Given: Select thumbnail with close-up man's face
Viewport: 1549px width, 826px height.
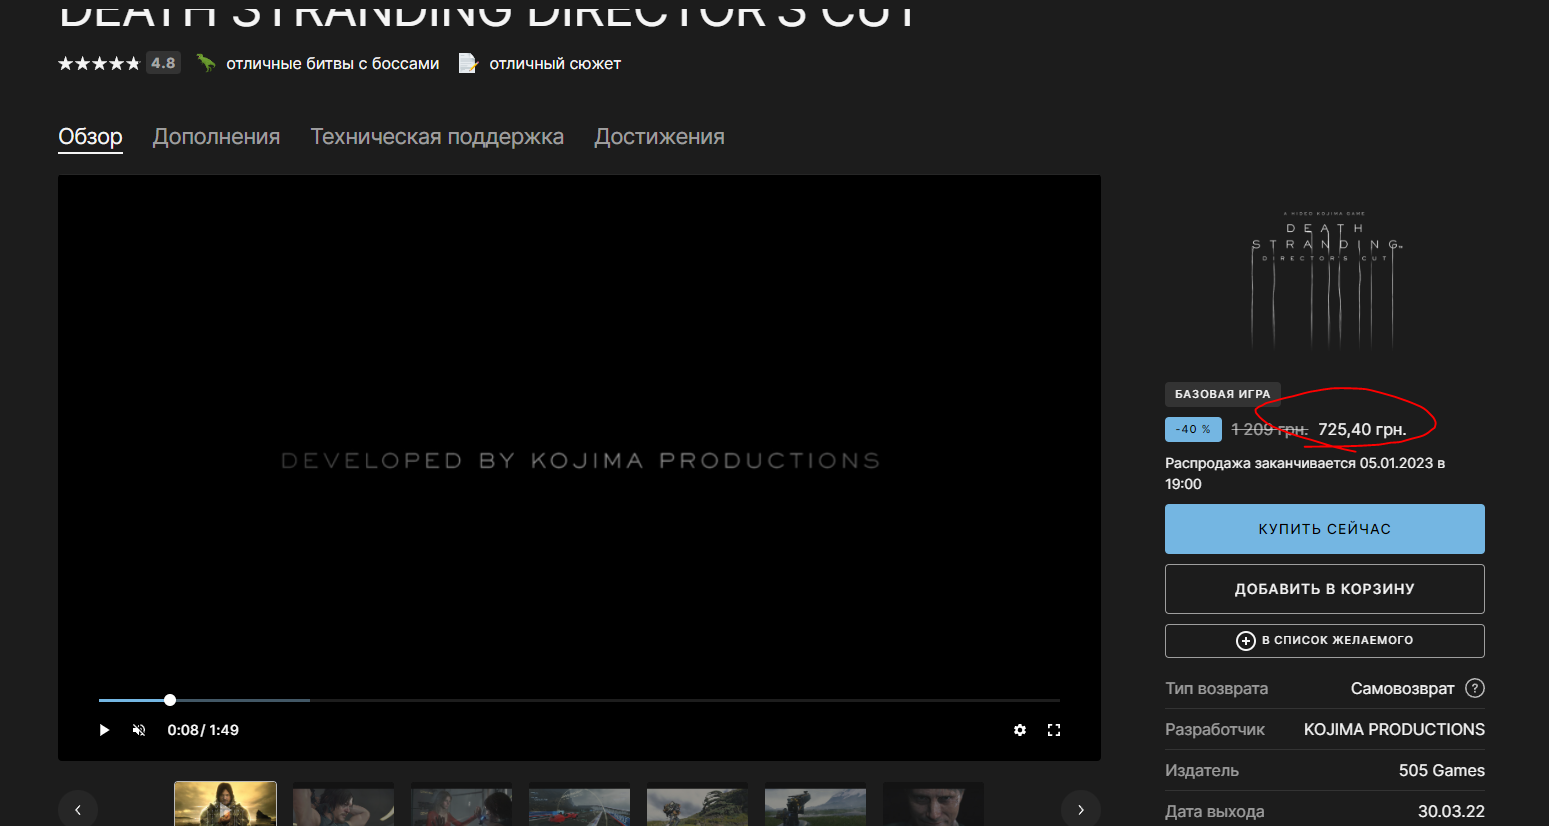Looking at the screenshot, I should [933, 805].
